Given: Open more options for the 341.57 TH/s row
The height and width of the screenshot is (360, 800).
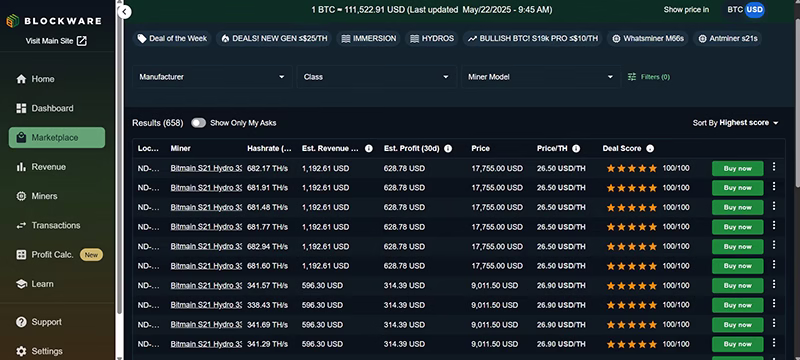Looking at the screenshot, I should (773, 284).
